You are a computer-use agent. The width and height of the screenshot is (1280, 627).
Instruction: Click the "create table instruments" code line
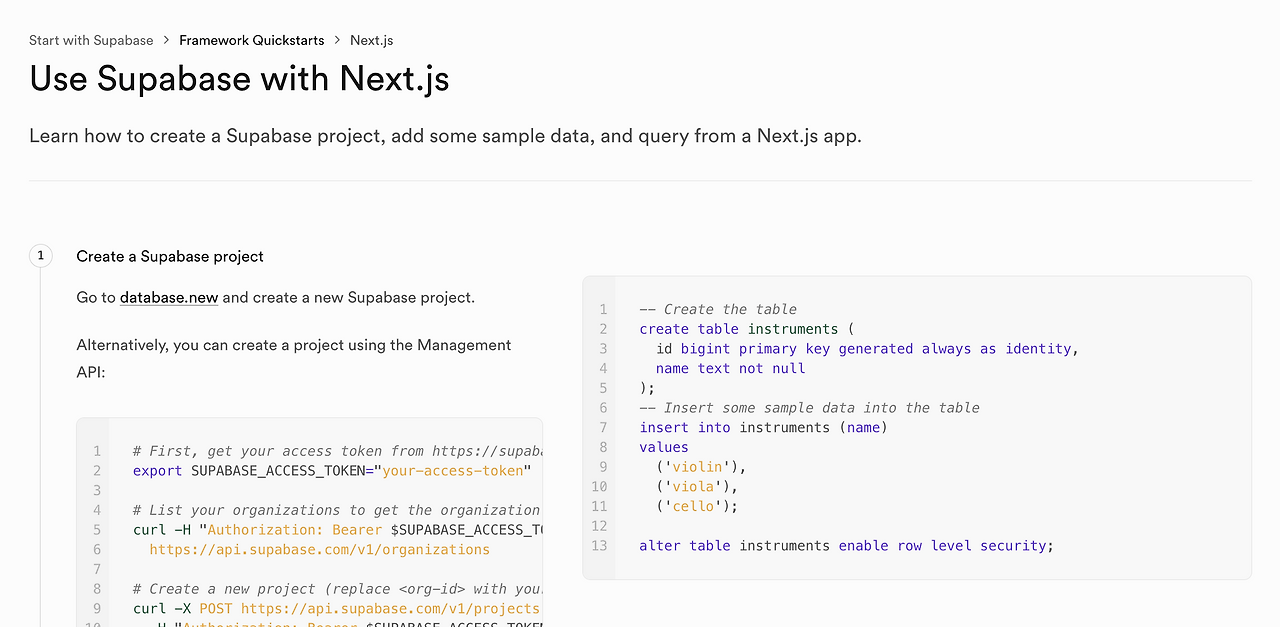pos(747,329)
